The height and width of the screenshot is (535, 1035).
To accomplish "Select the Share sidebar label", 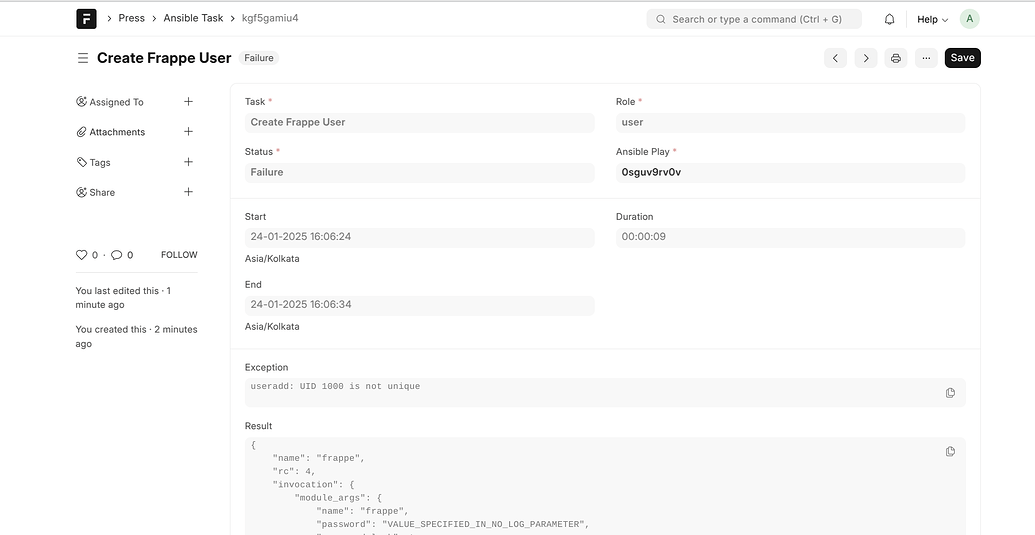I will (x=102, y=193).
